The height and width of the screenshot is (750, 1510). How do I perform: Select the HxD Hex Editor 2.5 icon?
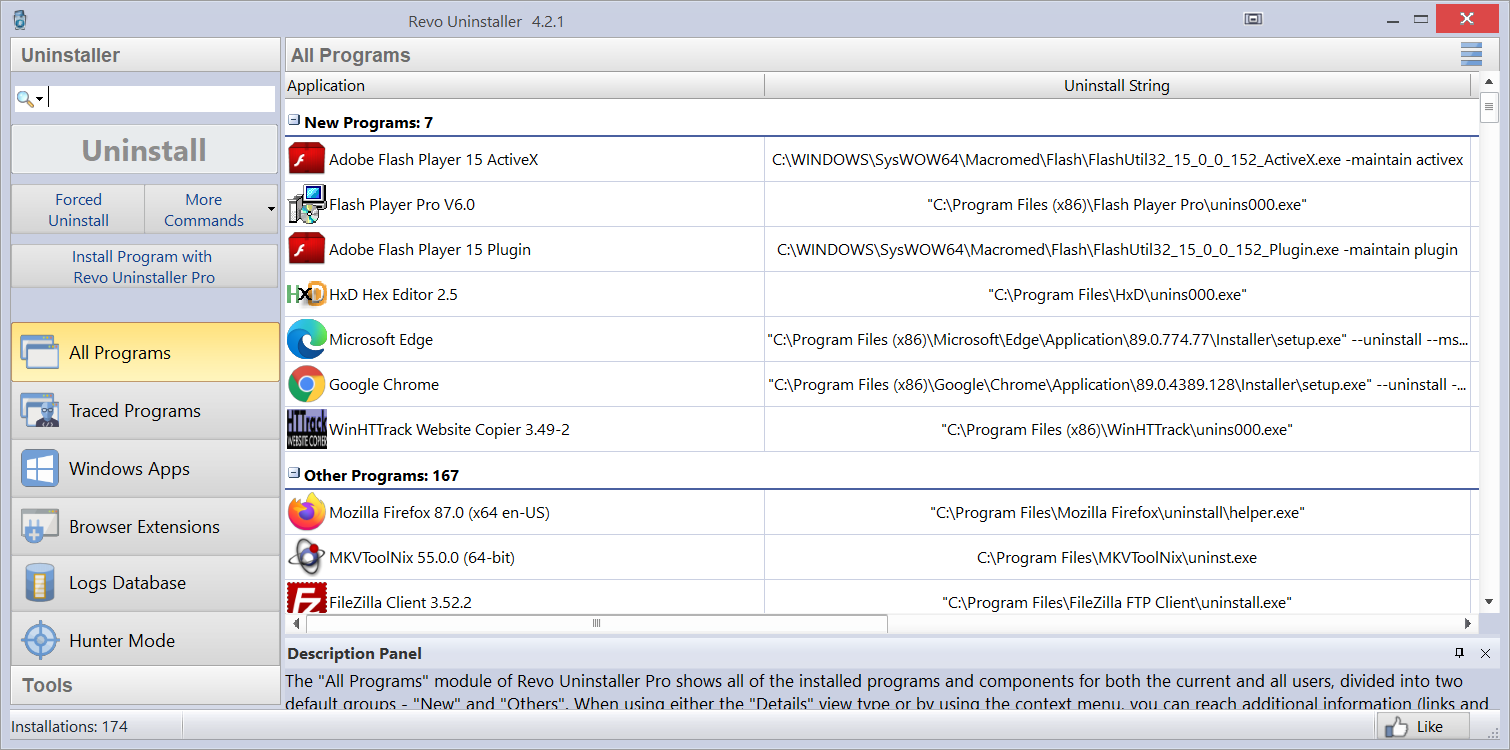click(x=306, y=294)
